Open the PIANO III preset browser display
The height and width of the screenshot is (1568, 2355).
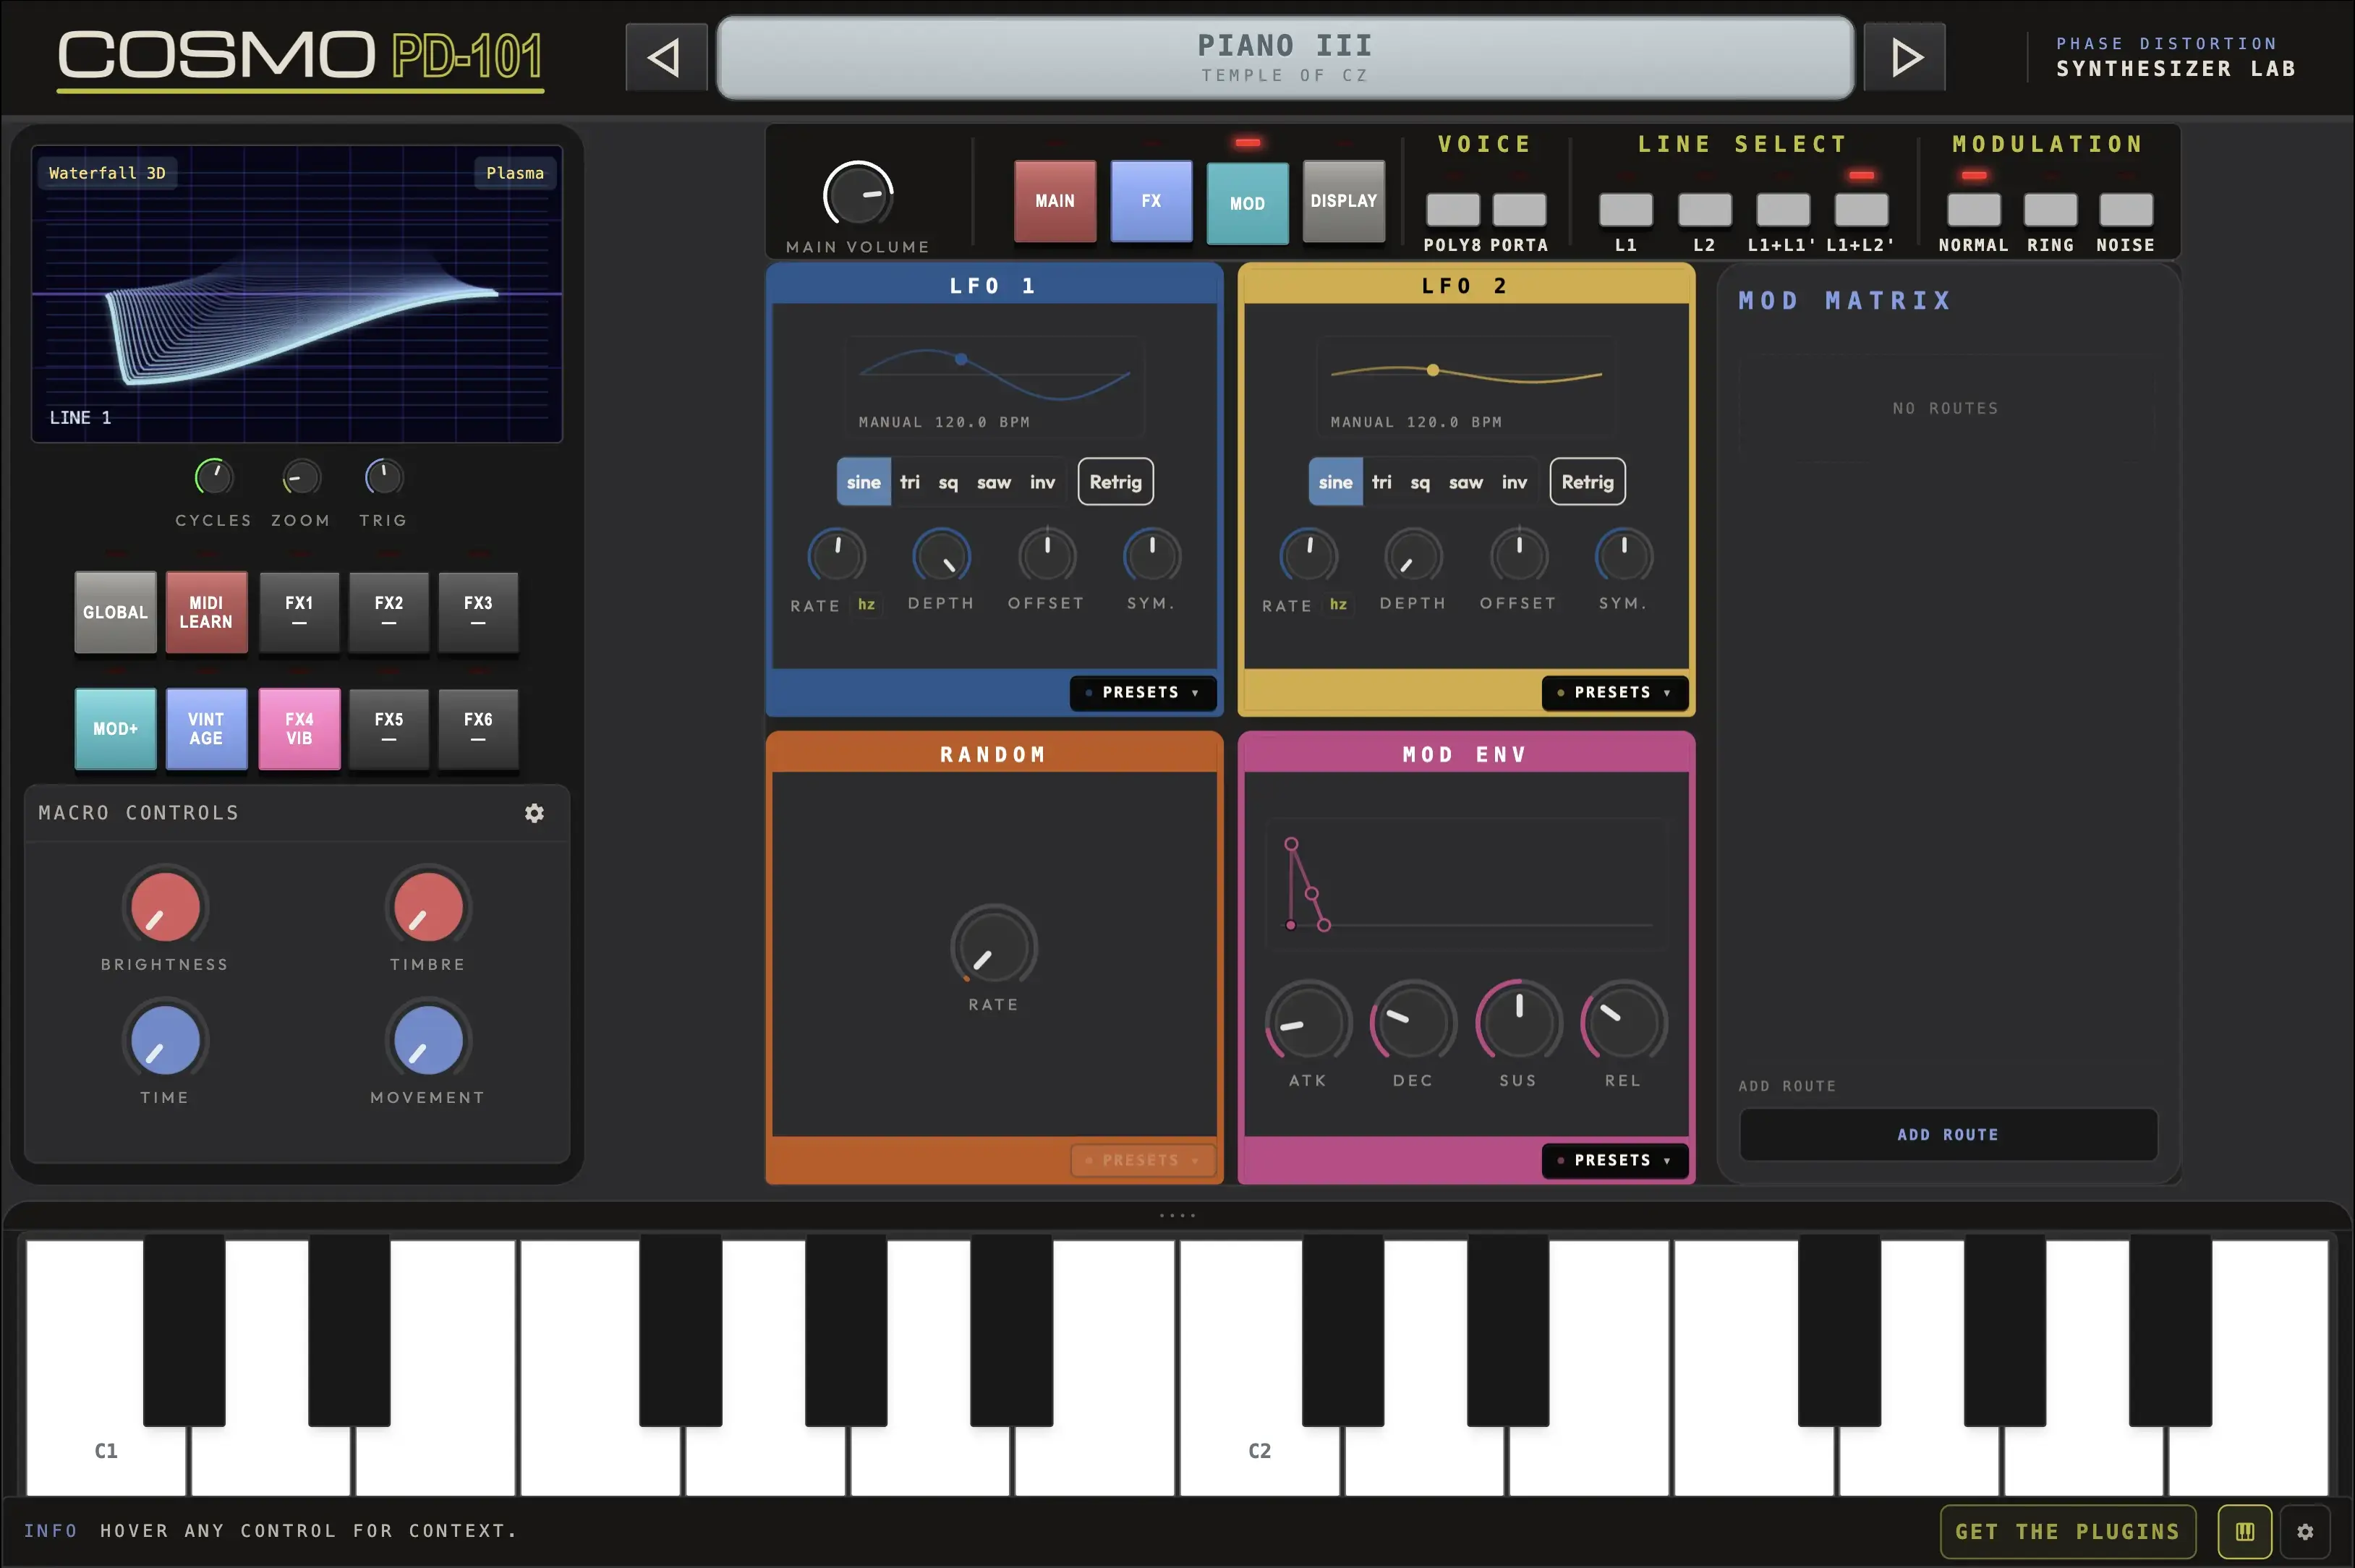click(x=1286, y=58)
